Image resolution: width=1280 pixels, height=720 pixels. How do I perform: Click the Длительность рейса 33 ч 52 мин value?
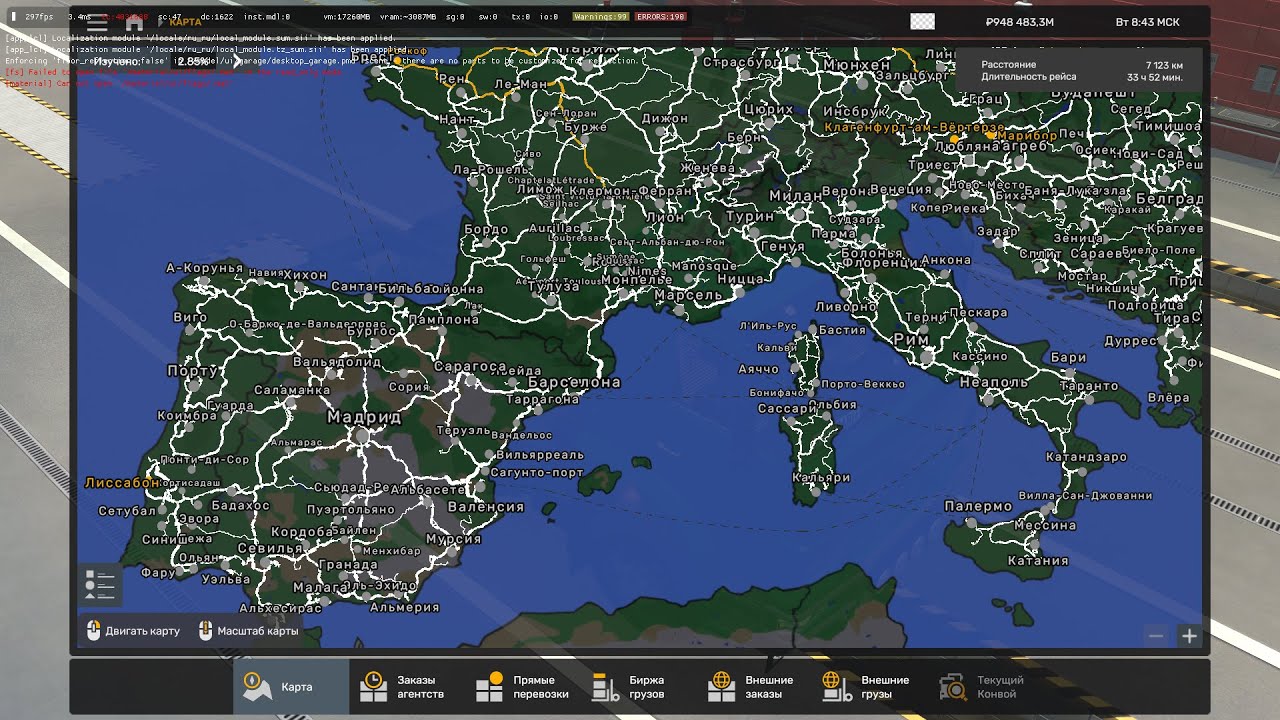(x=1155, y=77)
